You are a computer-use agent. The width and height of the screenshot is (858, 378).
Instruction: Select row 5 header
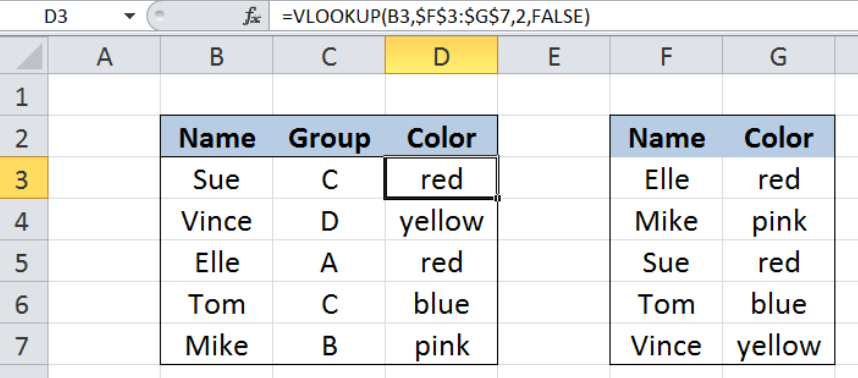[x=24, y=261]
